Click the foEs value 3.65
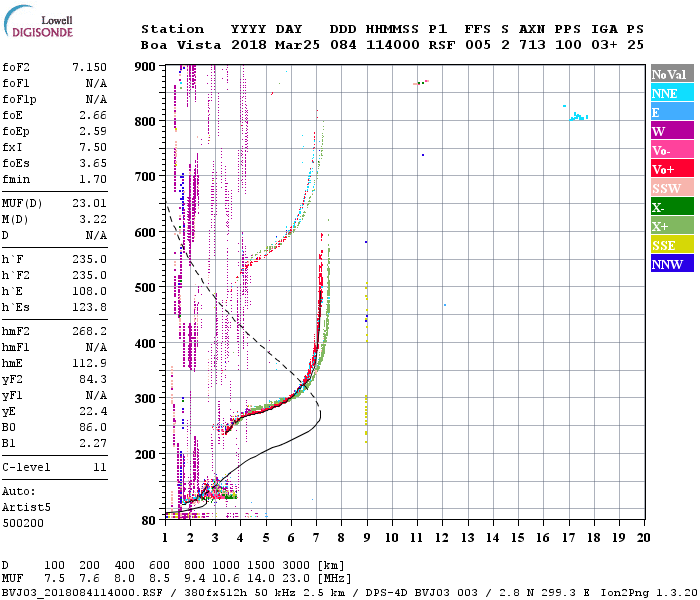This screenshot has width=700, height=600. pyautogui.click(x=93, y=163)
